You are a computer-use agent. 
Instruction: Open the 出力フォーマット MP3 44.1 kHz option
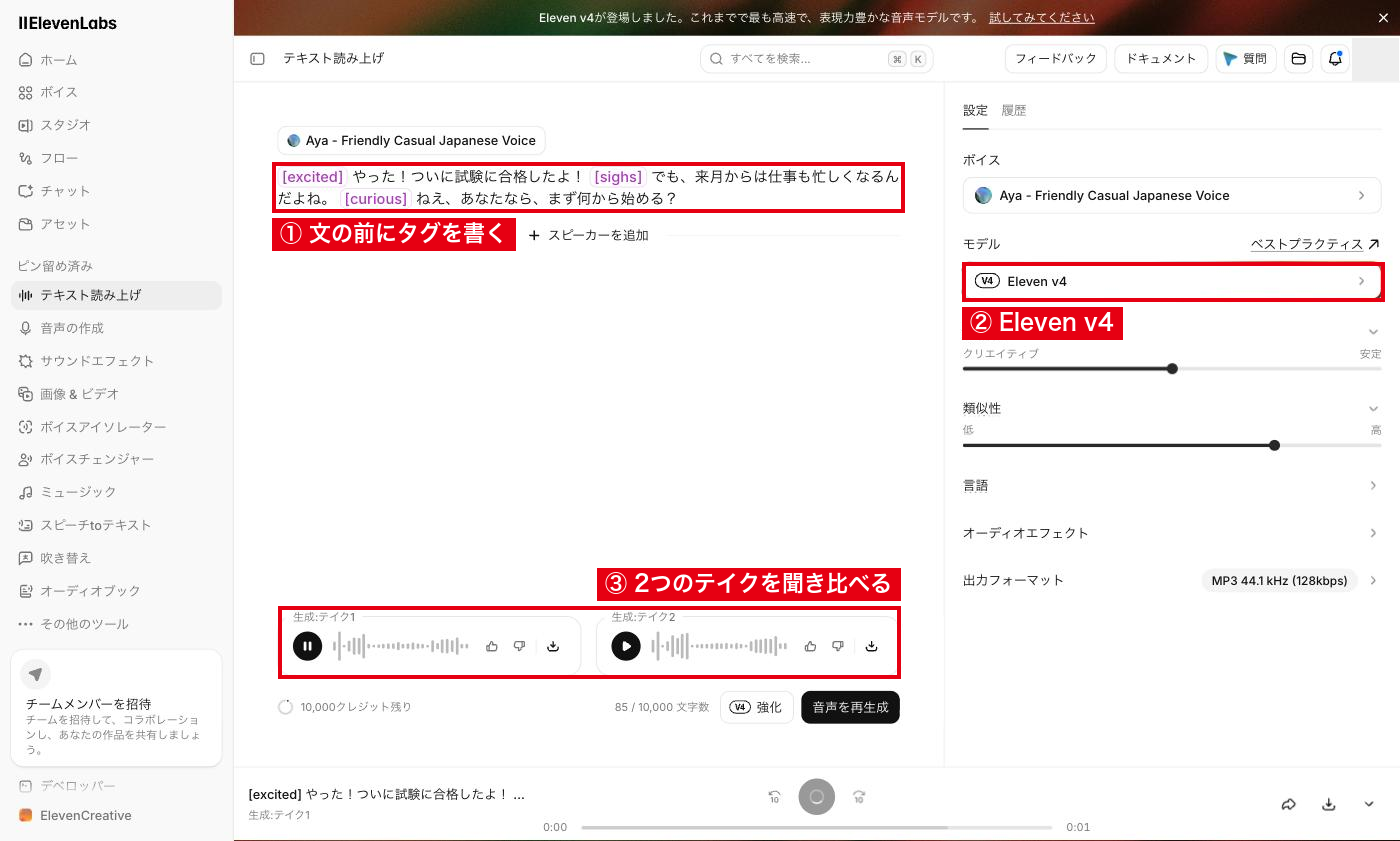tap(1279, 580)
